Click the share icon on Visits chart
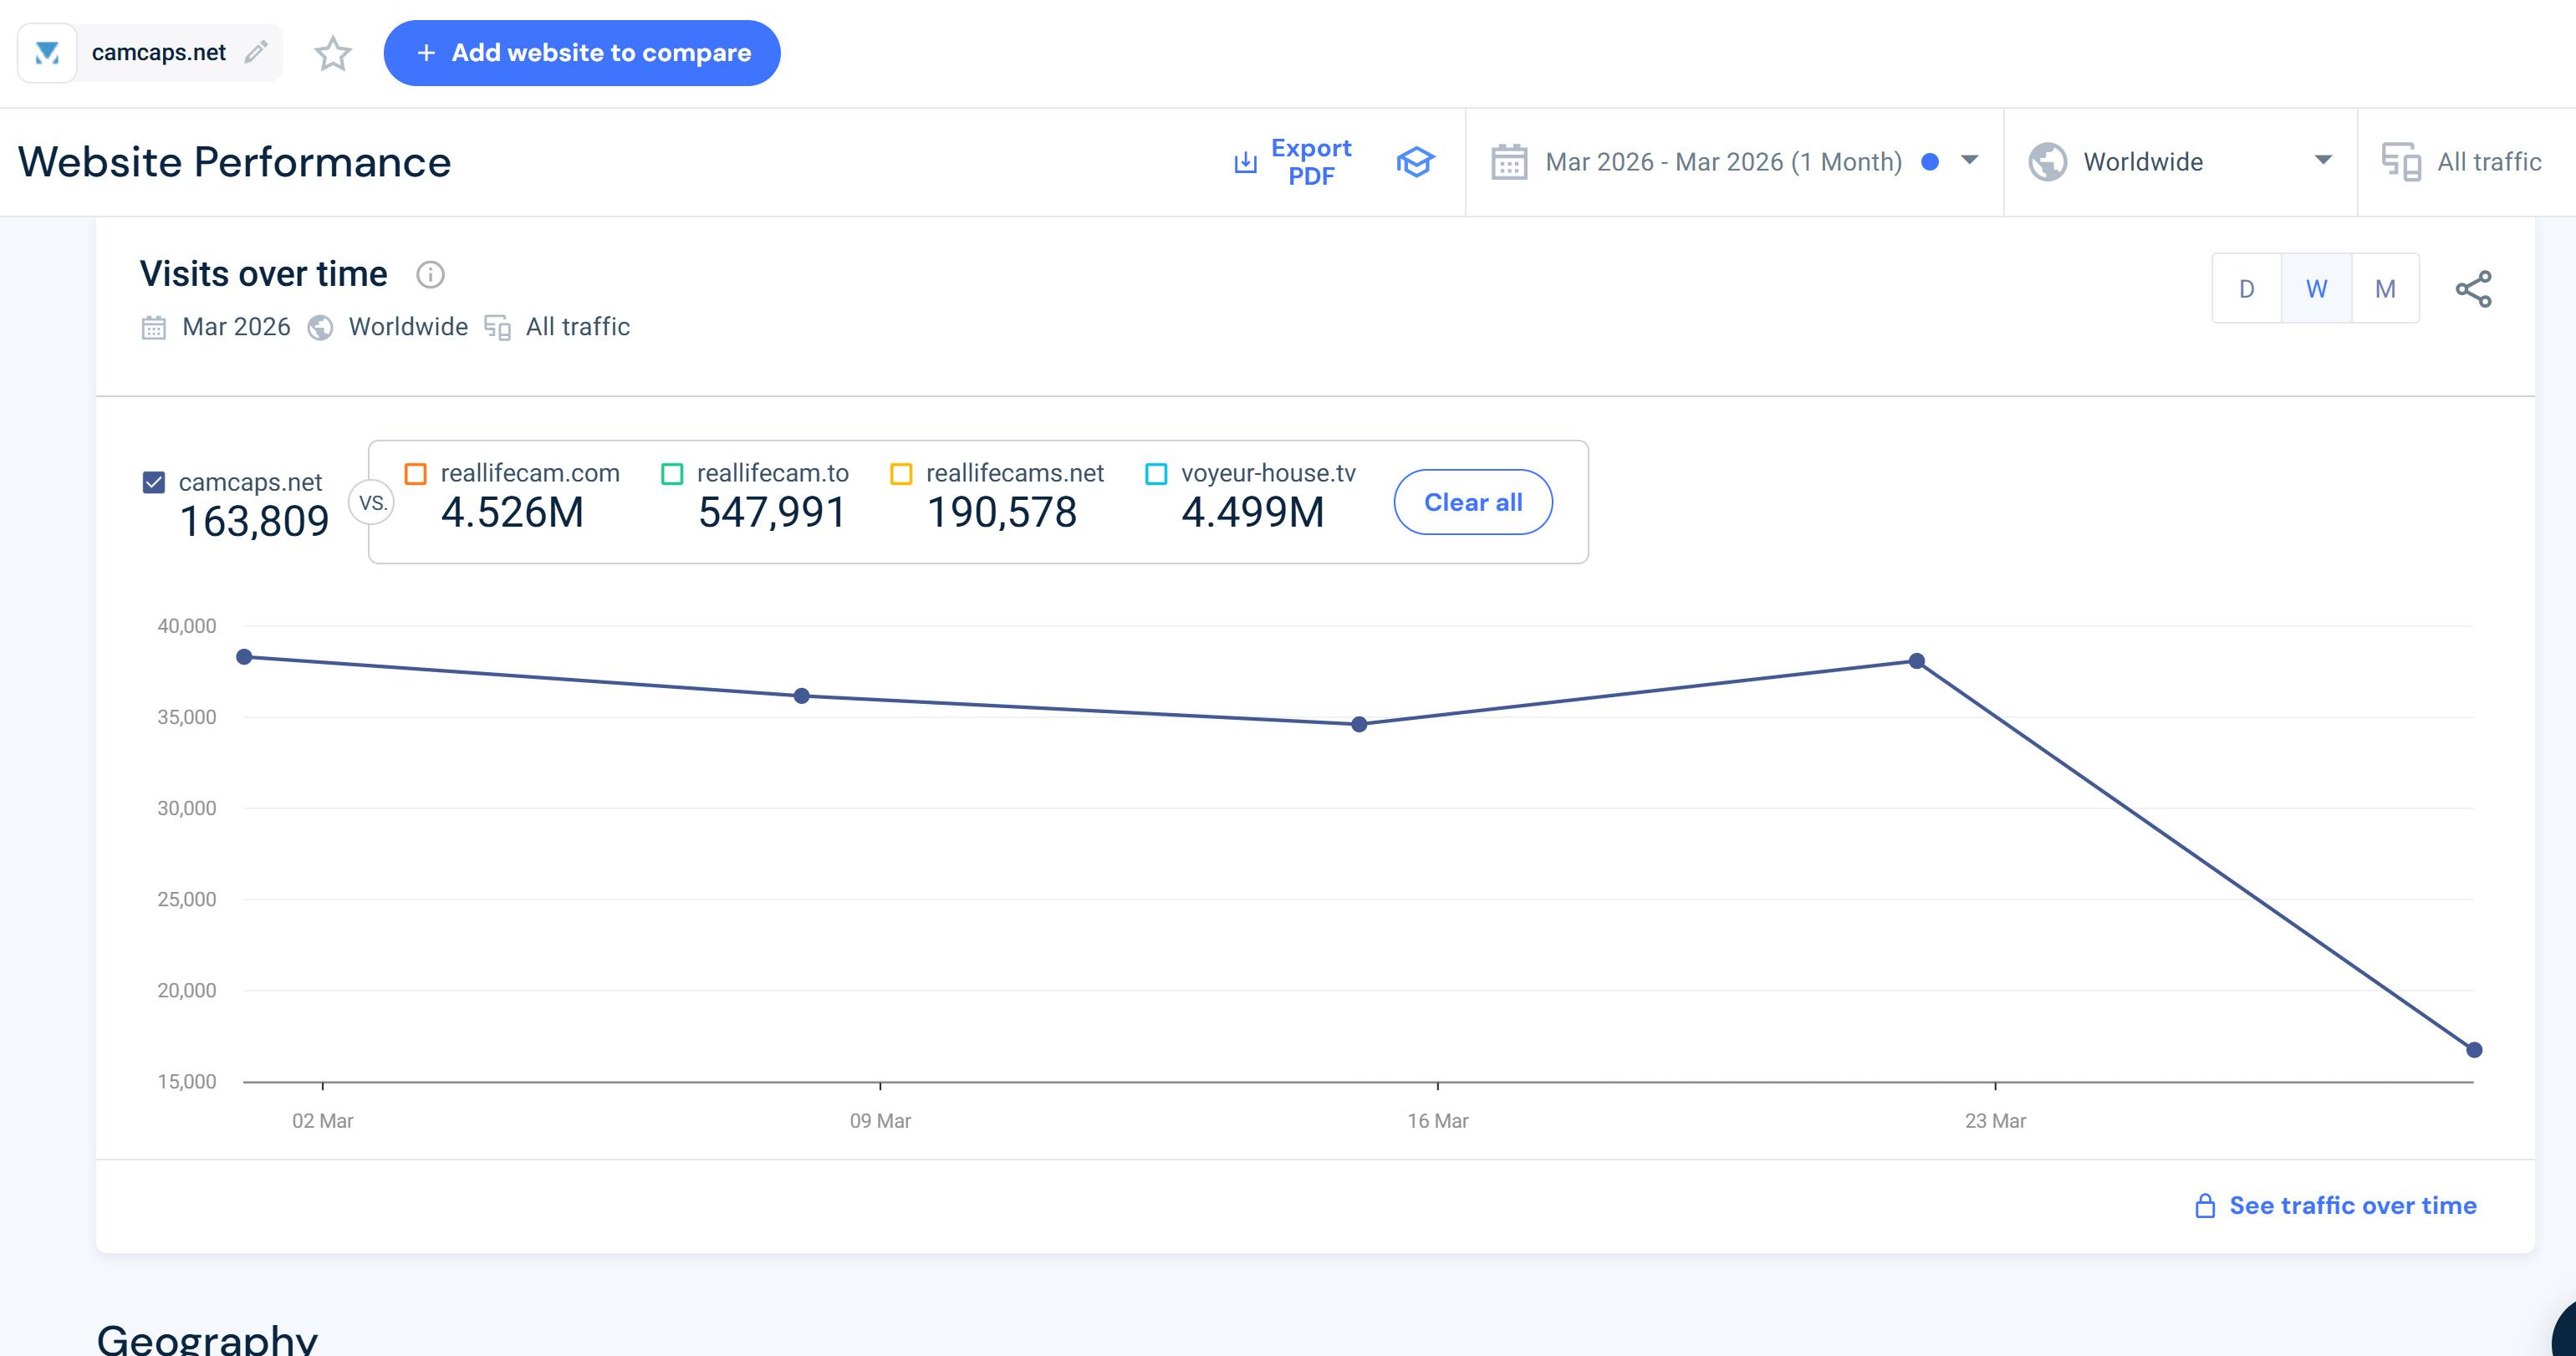 pyautogui.click(x=2473, y=289)
